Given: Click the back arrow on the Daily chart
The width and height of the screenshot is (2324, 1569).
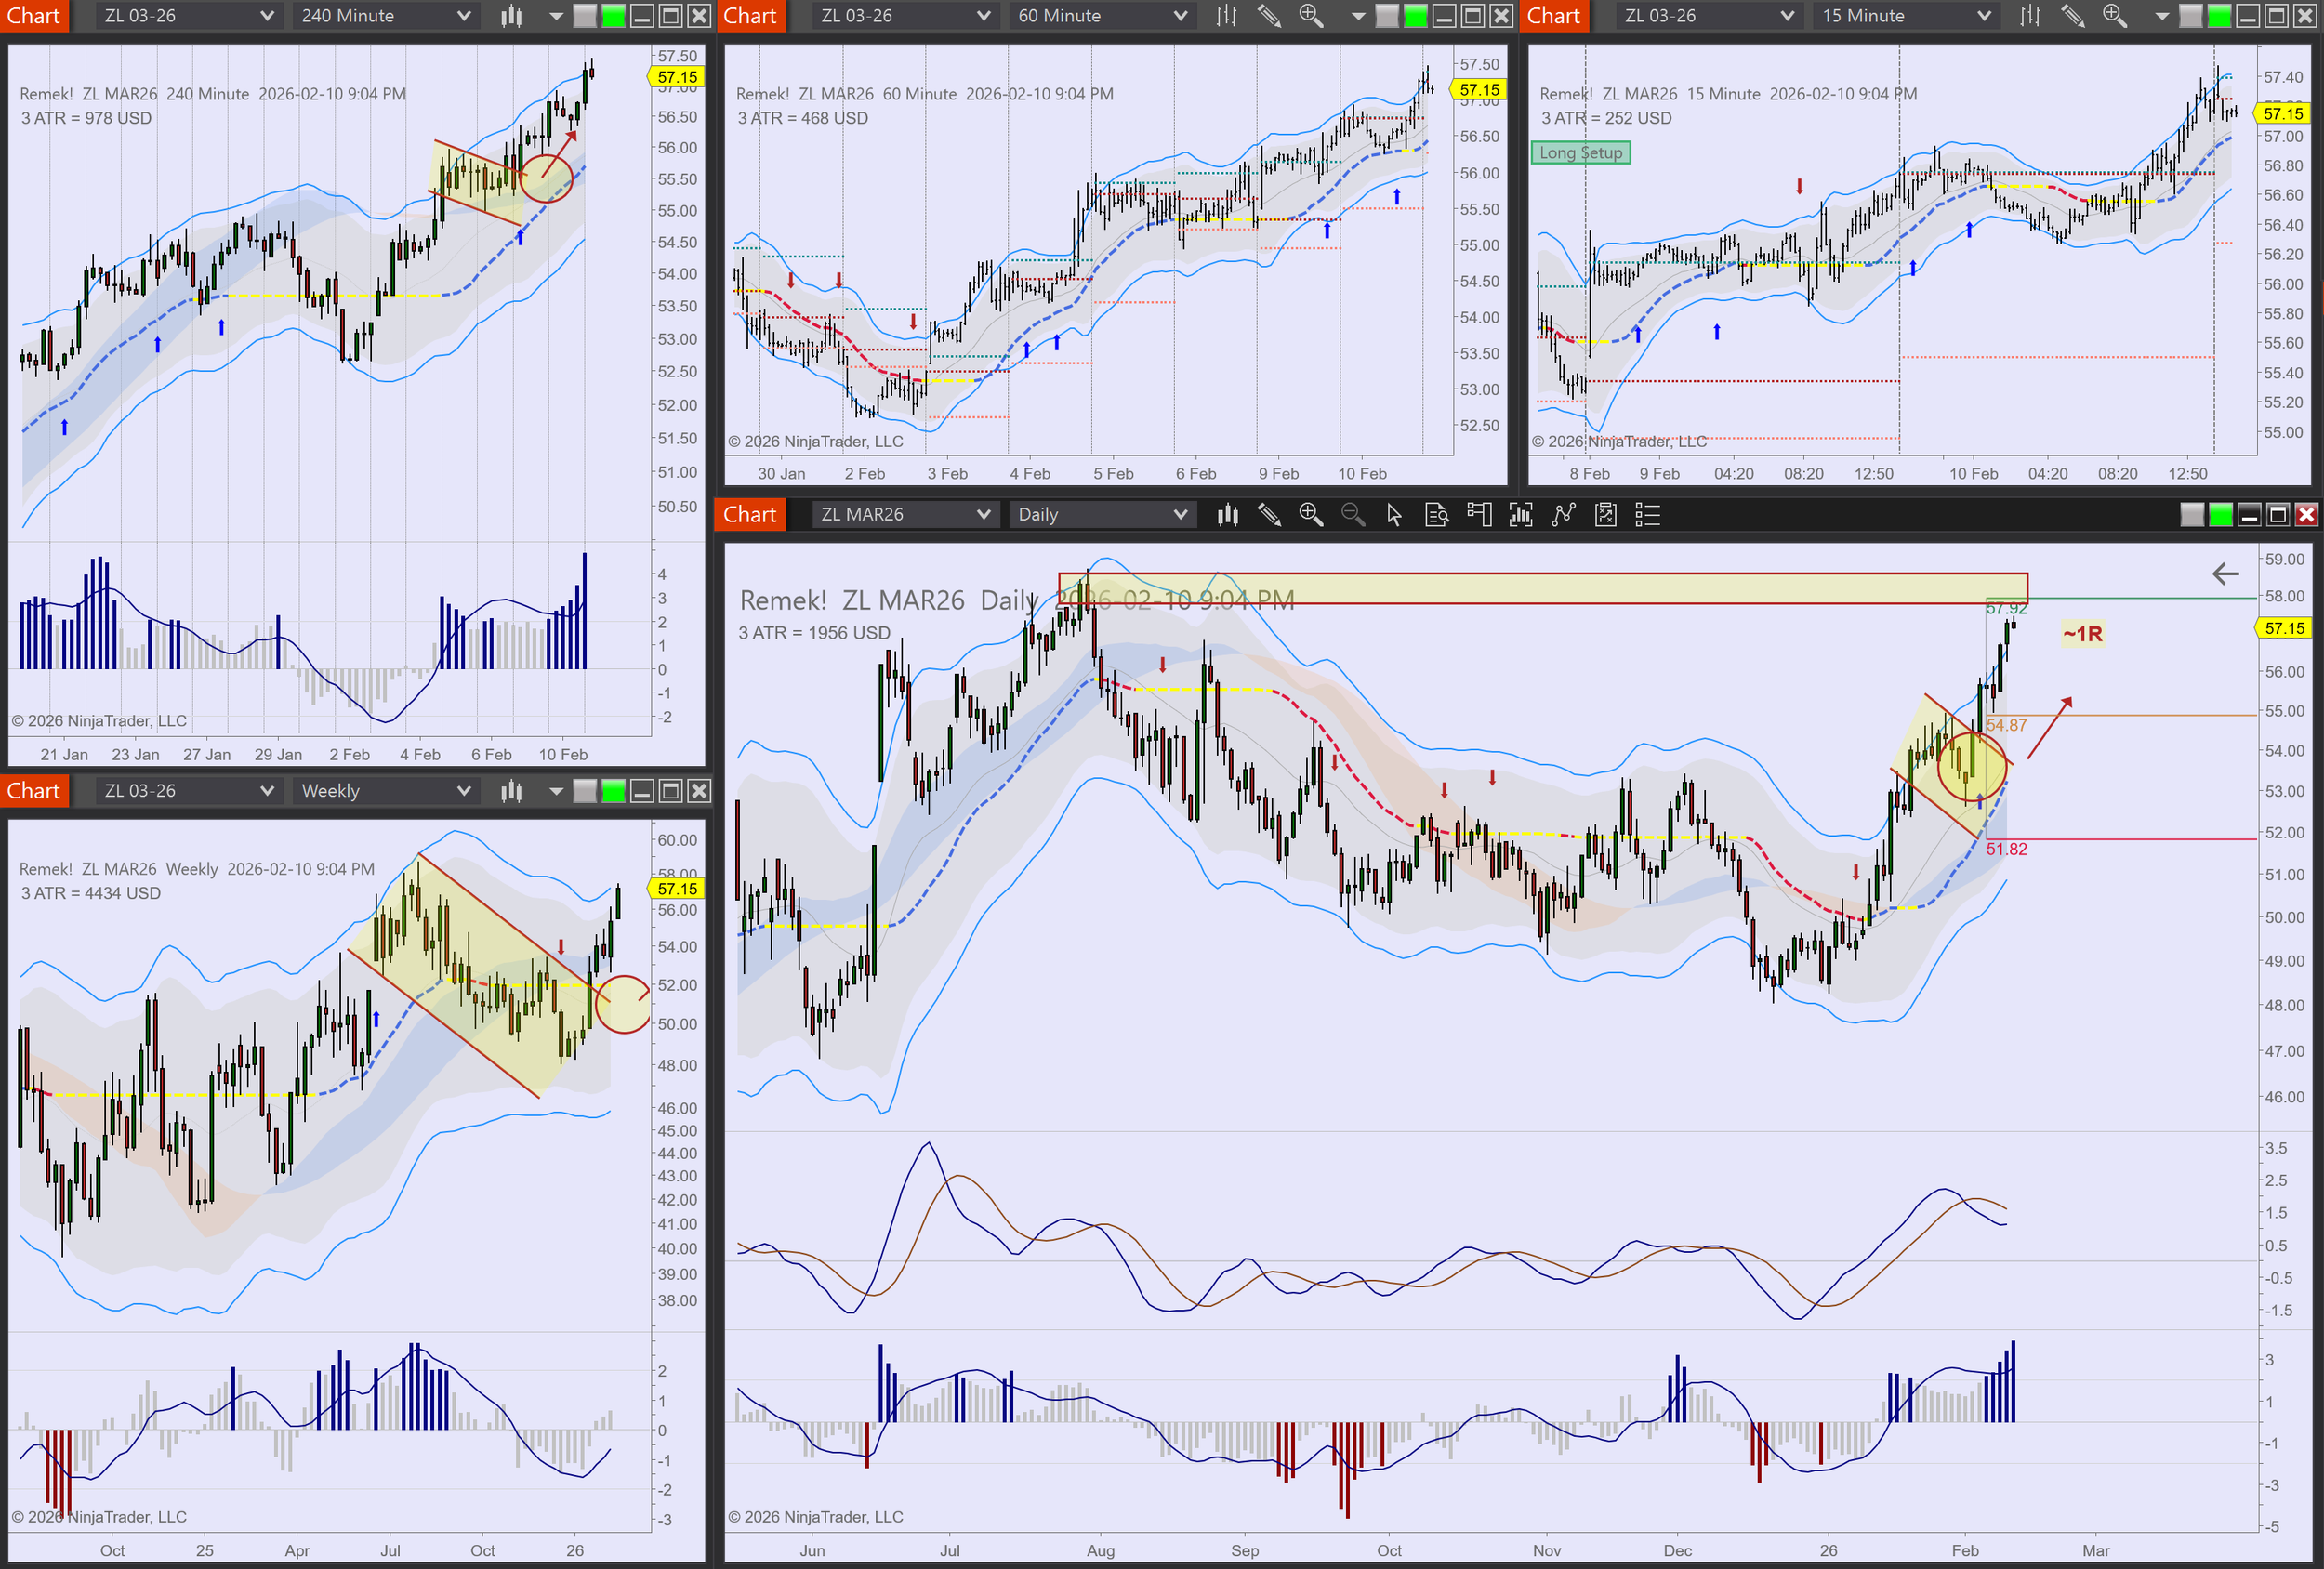Looking at the screenshot, I should pos(2225,574).
